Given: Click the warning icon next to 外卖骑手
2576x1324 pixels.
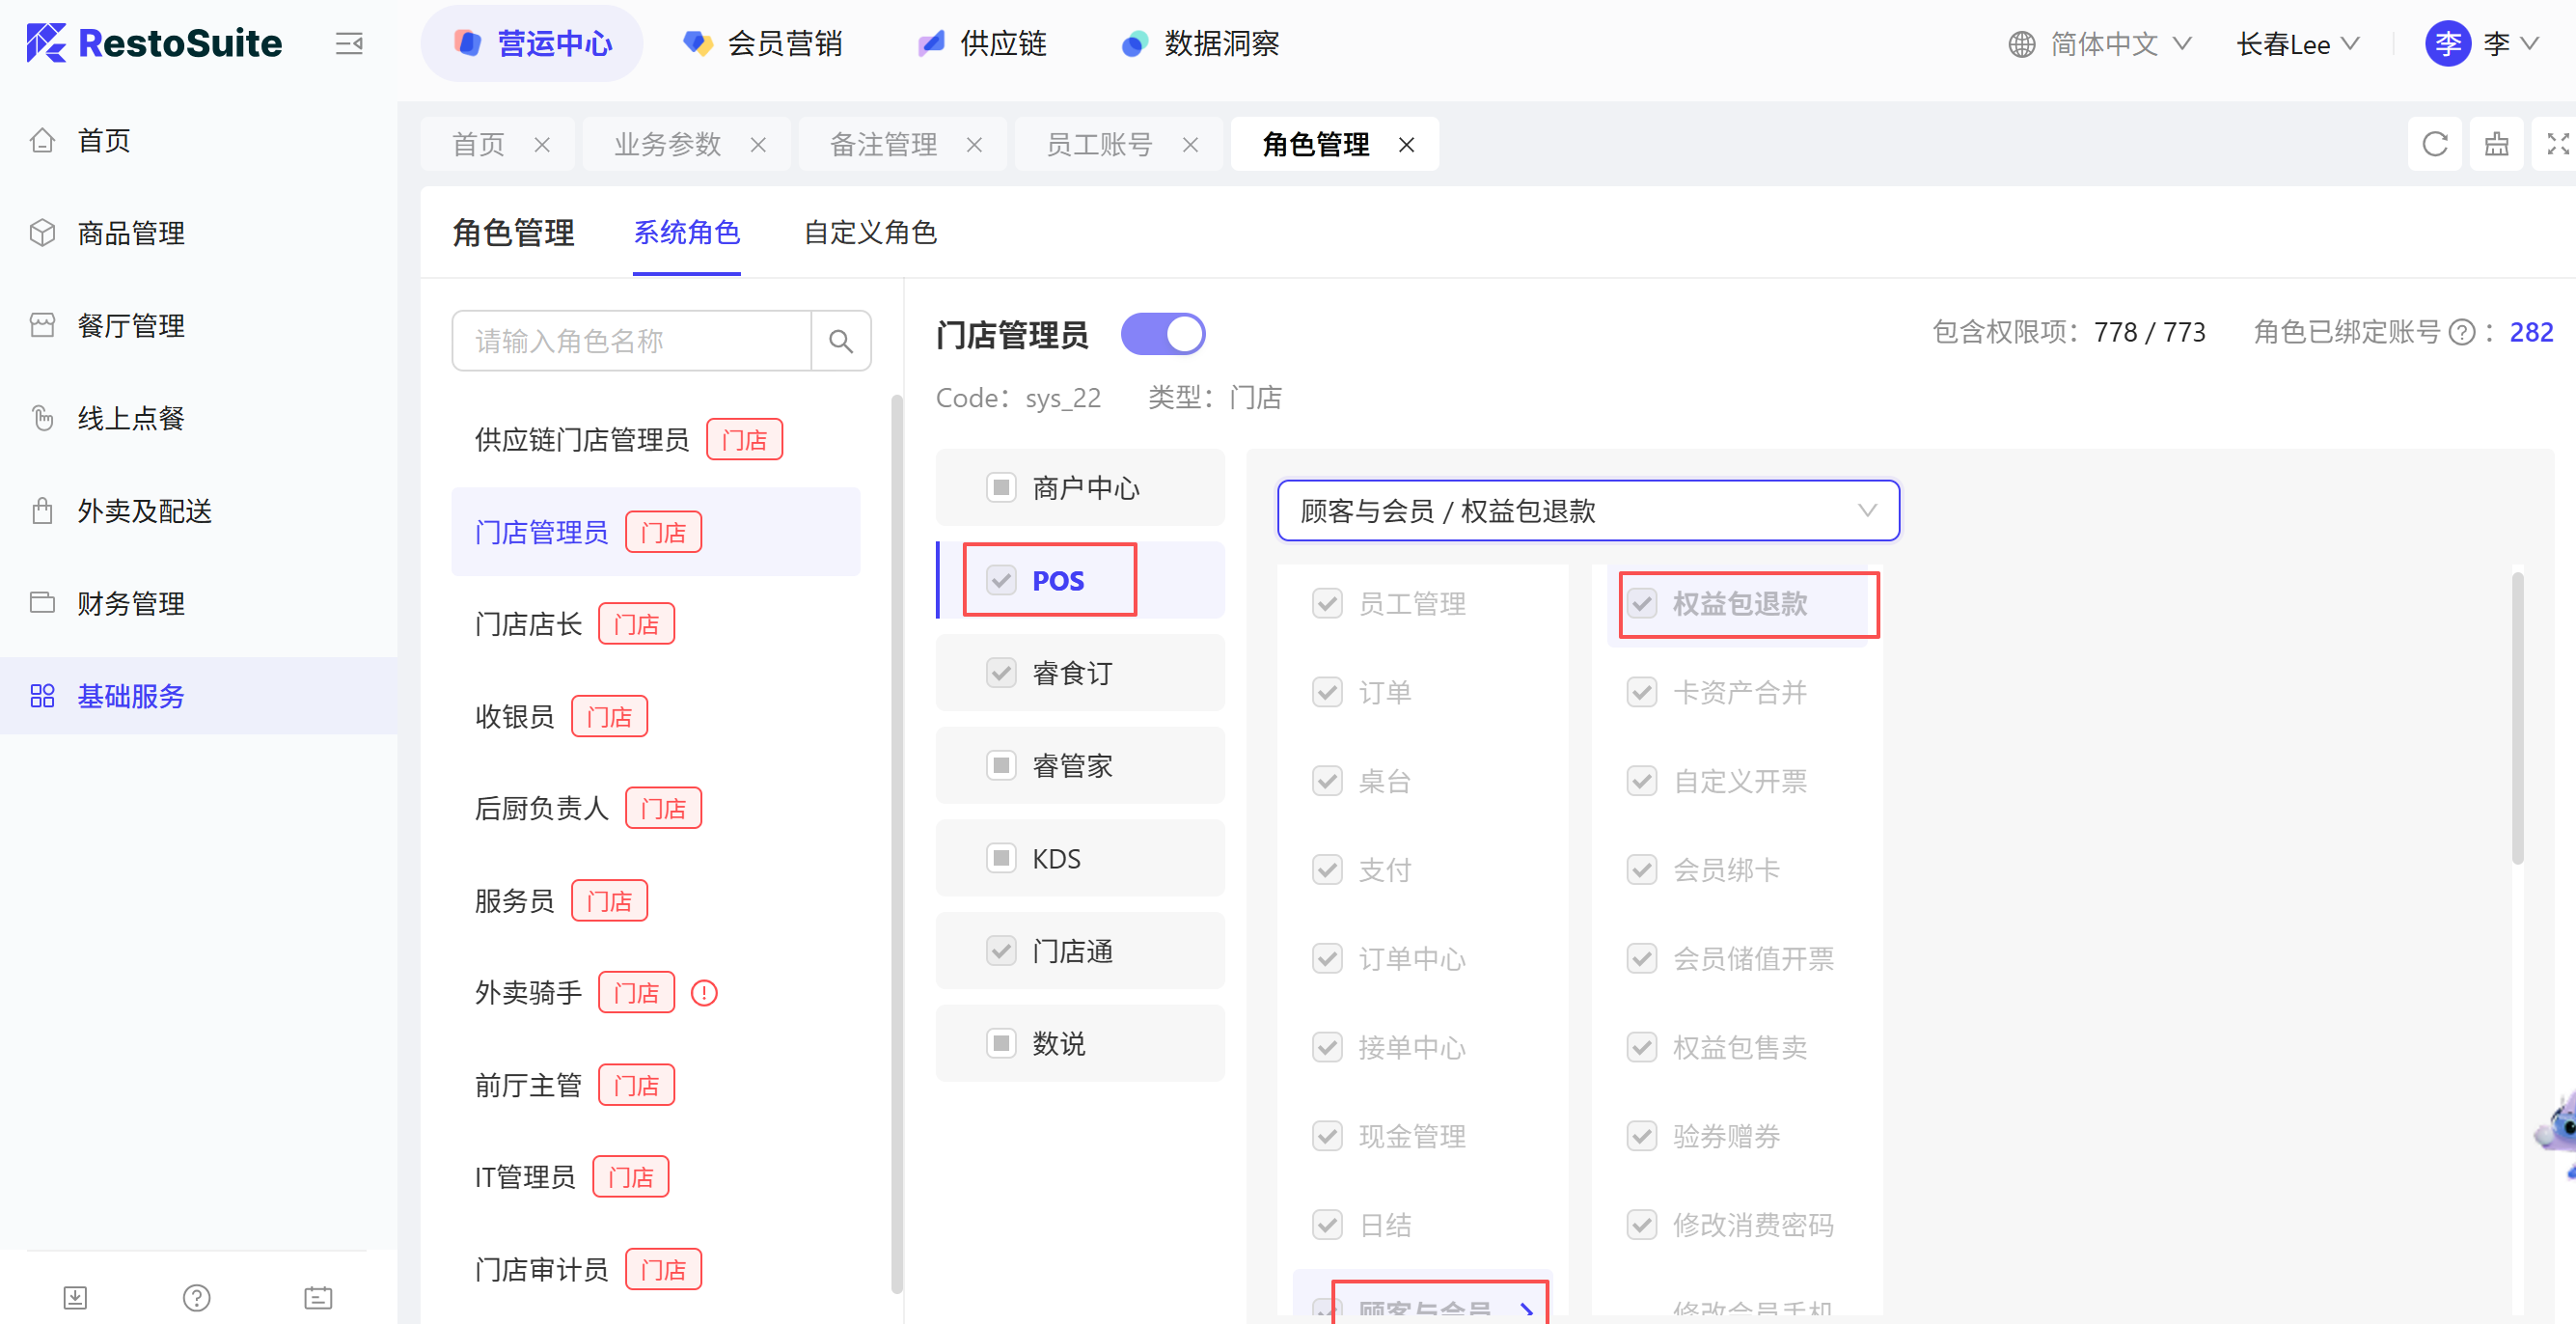Looking at the screenshot, I should (704, 993).
